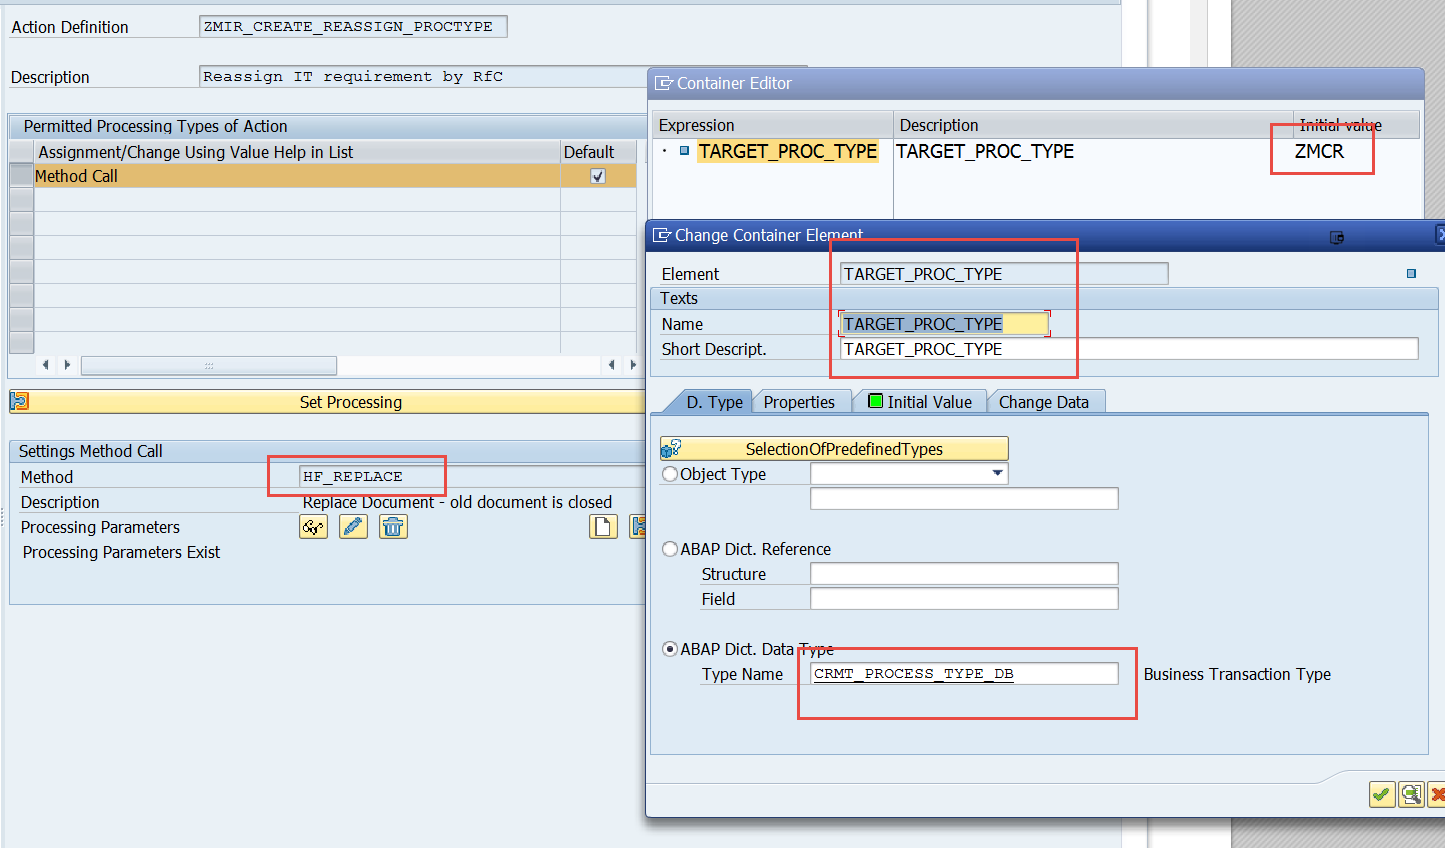Viewport: 1445px width, 848px height.
Task: Delete processing parameters with trash icon
Action: coord(393,527)
